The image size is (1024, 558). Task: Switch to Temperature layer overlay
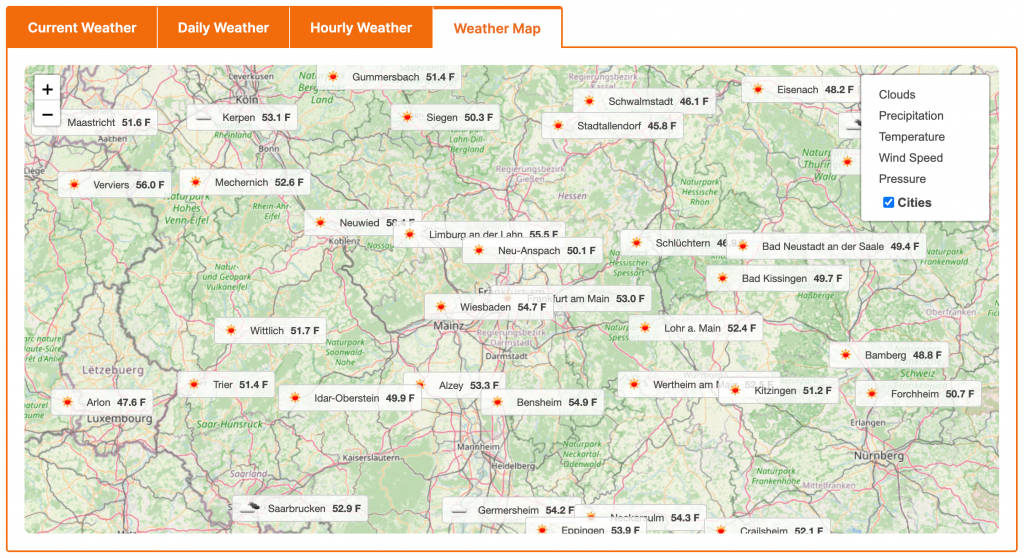coord(911,137)
